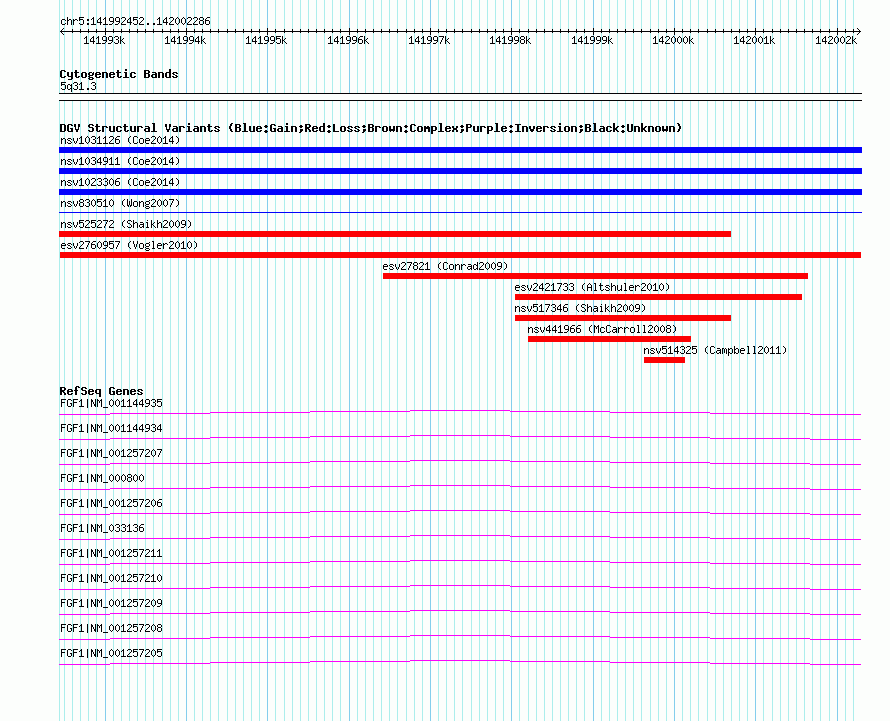This screenshot has height=721, width=890.
Task: Click ruler position 141995k
Action: [x=266, y=40]
